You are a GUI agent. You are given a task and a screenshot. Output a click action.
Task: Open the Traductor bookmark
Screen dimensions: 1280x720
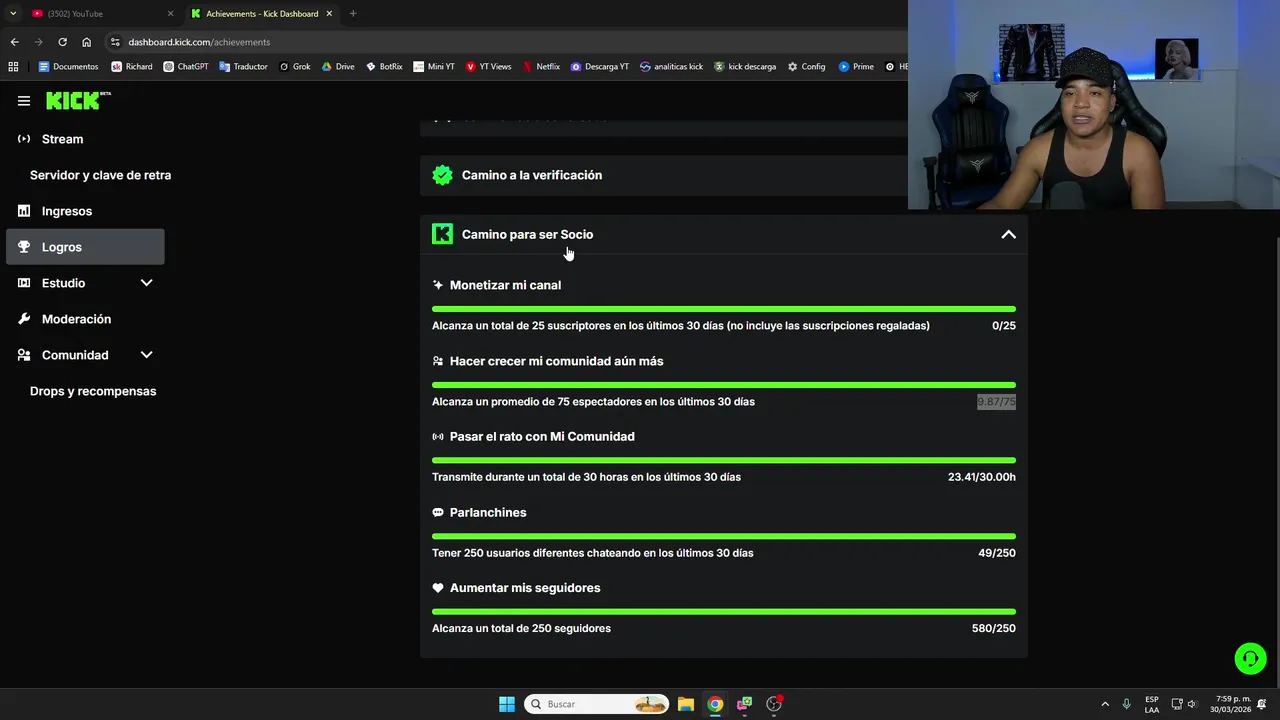[243, 67]
